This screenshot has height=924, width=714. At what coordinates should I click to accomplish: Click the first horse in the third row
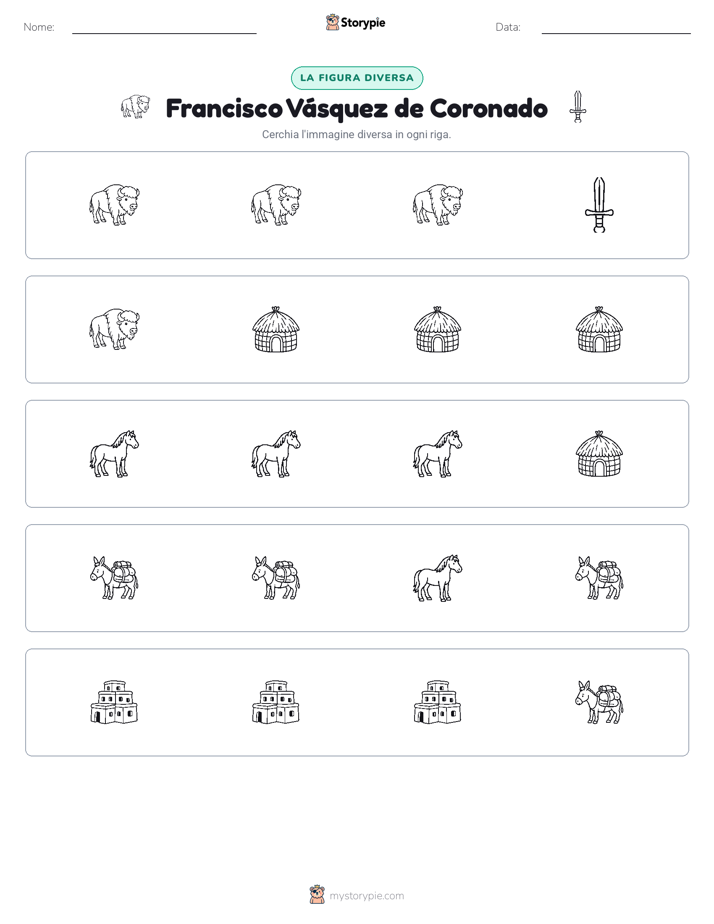pyautogui.click(x=114, y=454)
